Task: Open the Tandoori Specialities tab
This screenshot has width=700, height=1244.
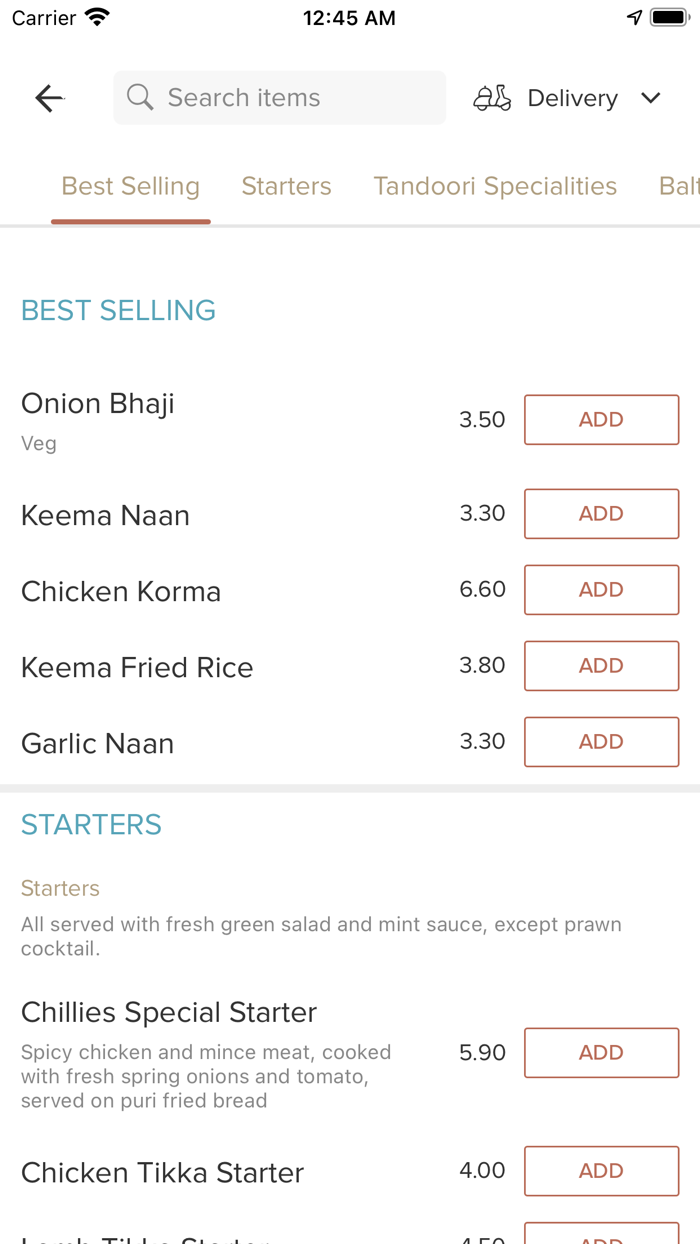Action: pos(494,186)
